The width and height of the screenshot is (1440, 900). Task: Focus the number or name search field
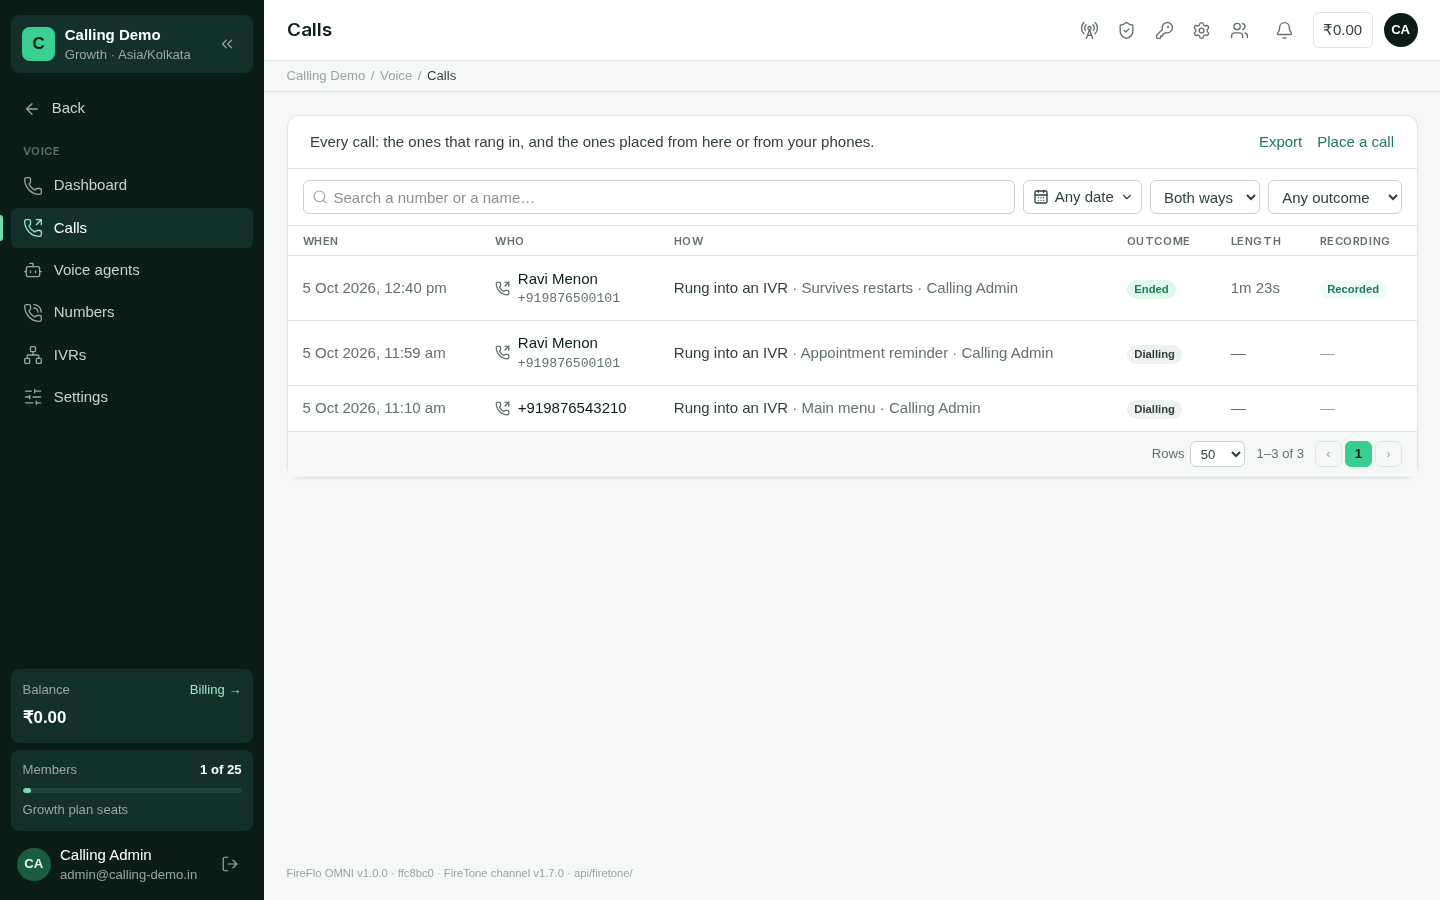659,197
